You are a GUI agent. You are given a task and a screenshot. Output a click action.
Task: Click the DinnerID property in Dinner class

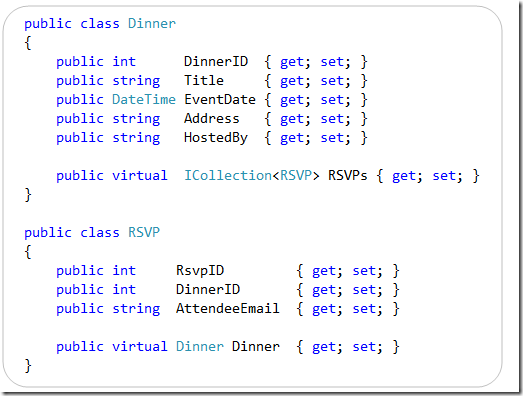pyautogui.click(x=216, y=61)
